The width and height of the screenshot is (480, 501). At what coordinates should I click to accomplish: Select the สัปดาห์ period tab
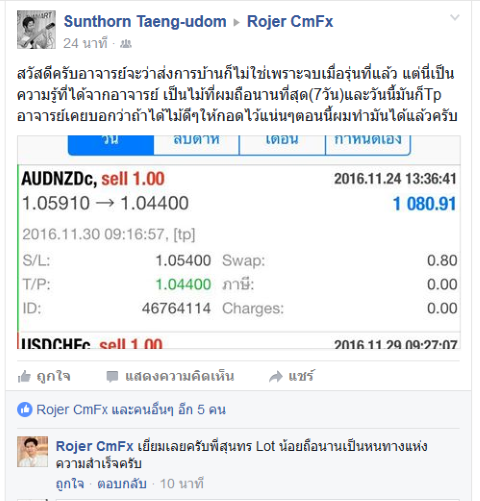tap(196, 145)
